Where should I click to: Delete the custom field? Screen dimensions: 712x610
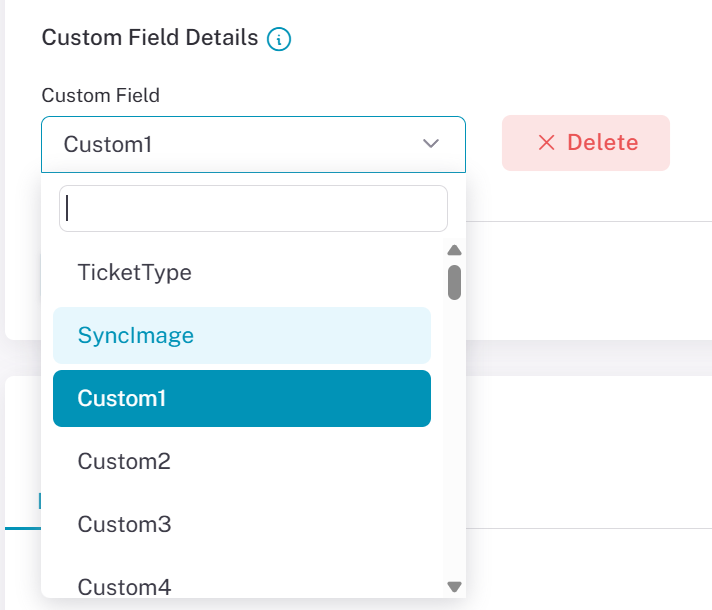point(585,143)
